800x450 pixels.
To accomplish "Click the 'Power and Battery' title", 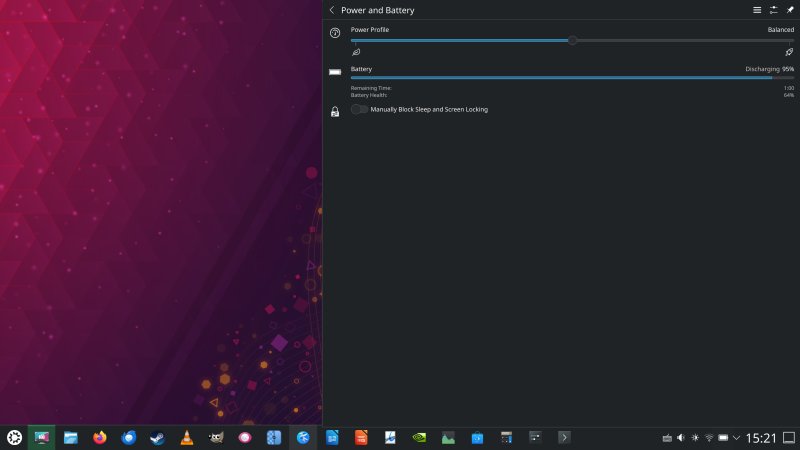I will (x=378, y=10).
